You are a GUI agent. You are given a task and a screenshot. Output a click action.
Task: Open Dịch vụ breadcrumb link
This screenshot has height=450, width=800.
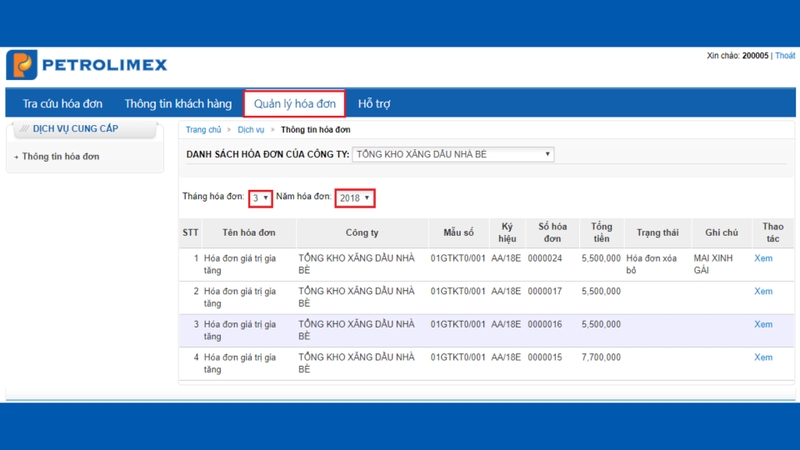coord(251,130)
